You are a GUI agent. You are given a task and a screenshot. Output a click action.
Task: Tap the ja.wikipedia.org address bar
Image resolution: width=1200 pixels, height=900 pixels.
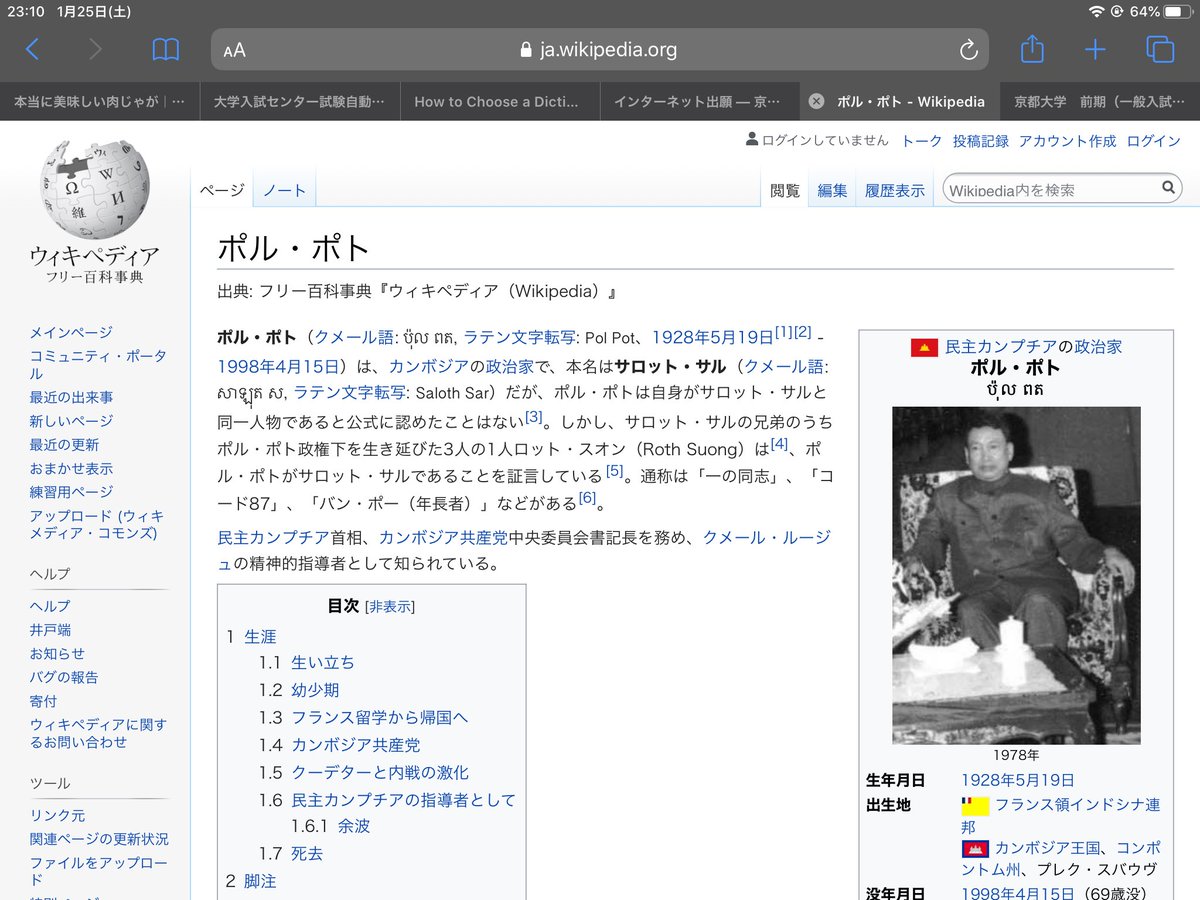(599, 49)
